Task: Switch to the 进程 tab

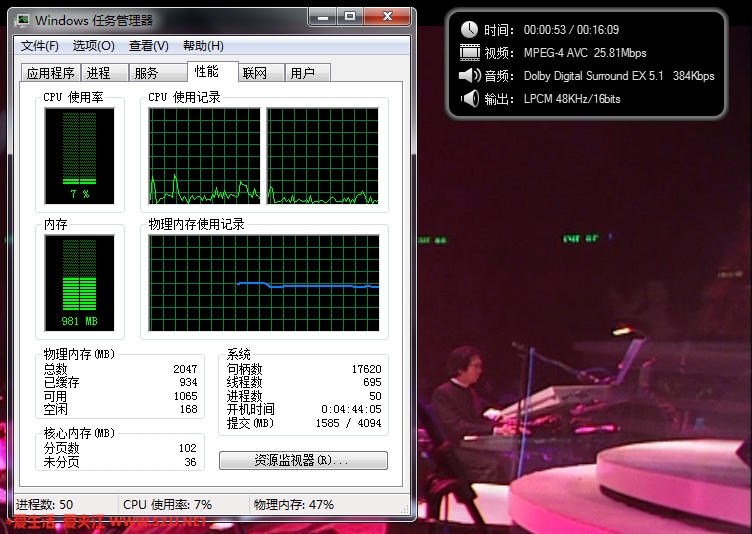Action: [105, 73]
